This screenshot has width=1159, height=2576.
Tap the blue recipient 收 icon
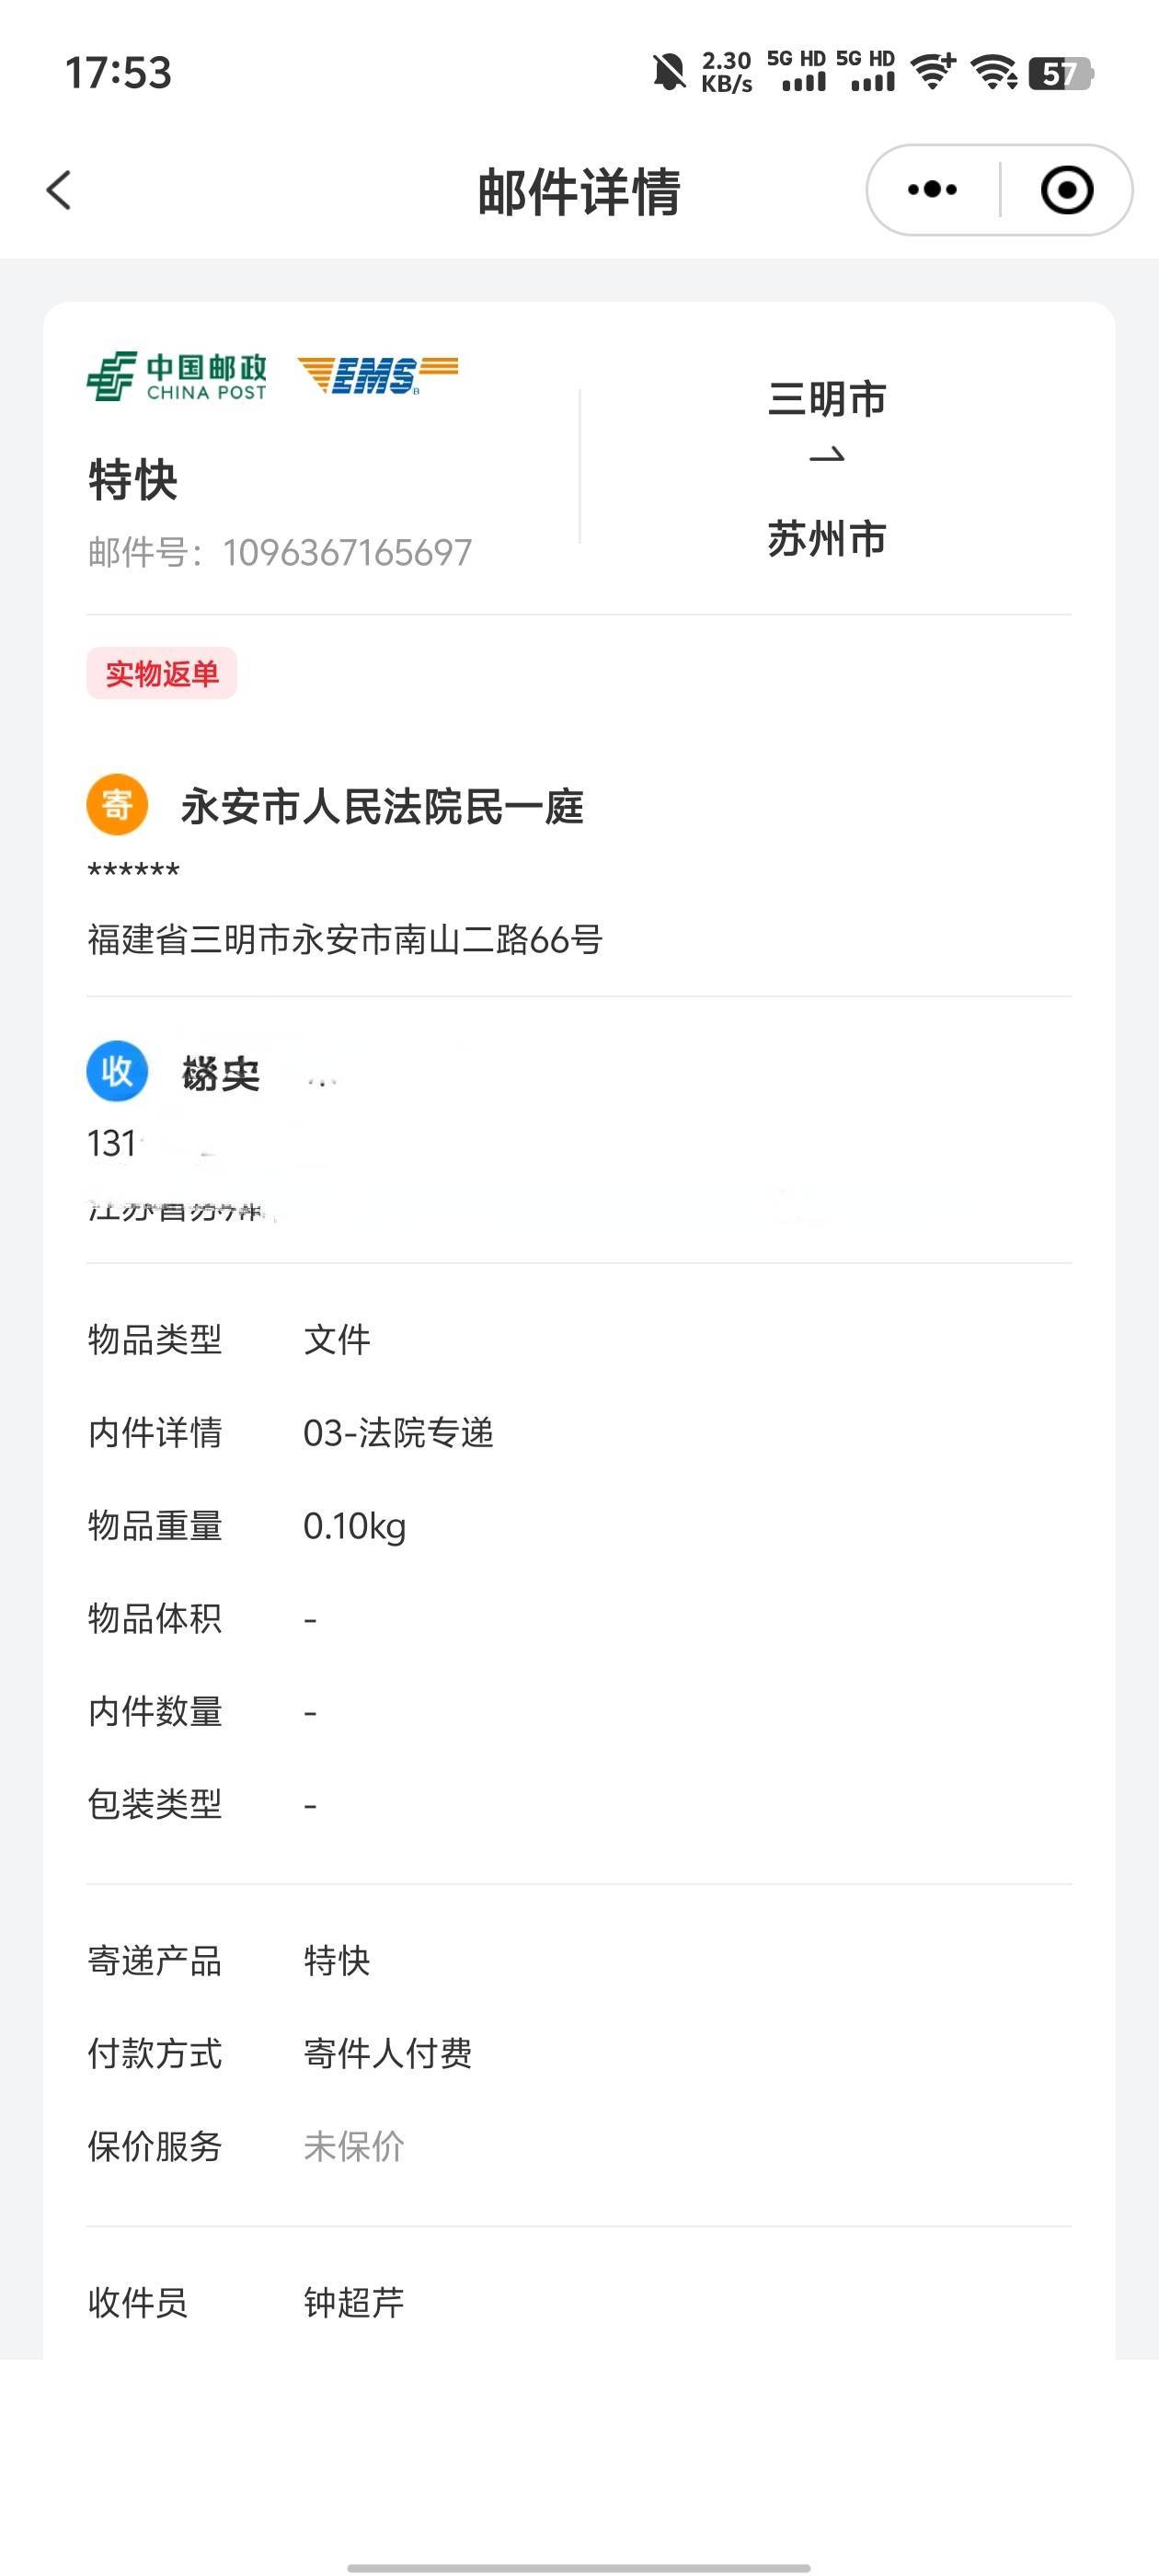(x=117, y=1071)
